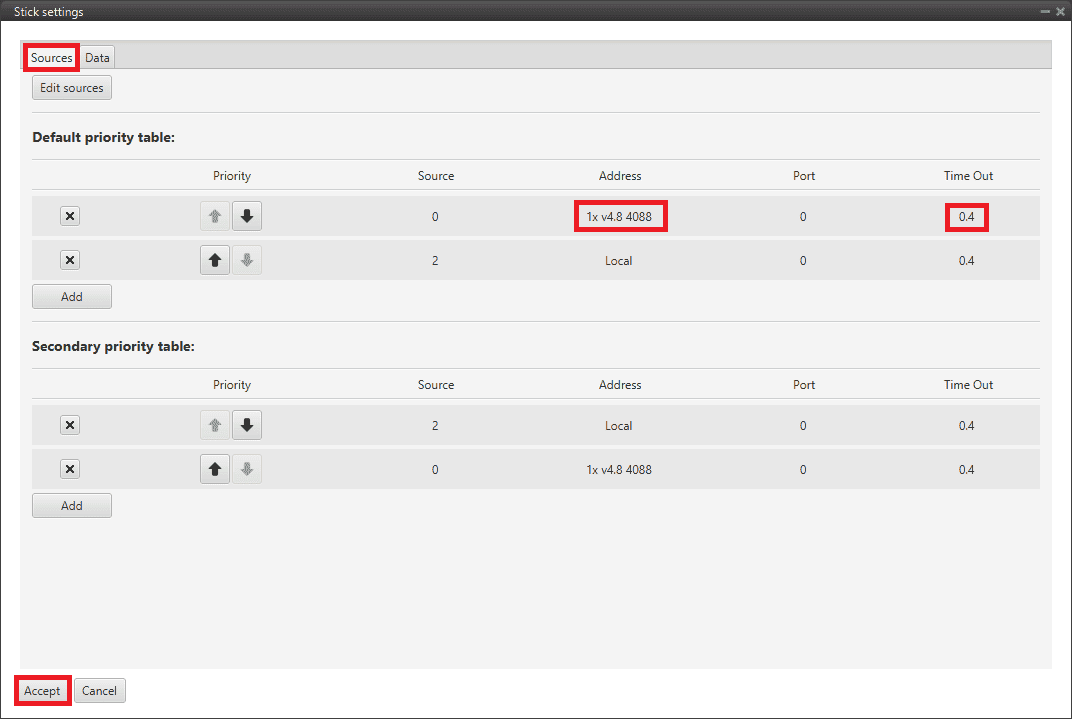The width and height of the screenshot is (1072, 719).
Task: Remove 1x v4.8 row in Secondary table
Action: pos(70,469)
